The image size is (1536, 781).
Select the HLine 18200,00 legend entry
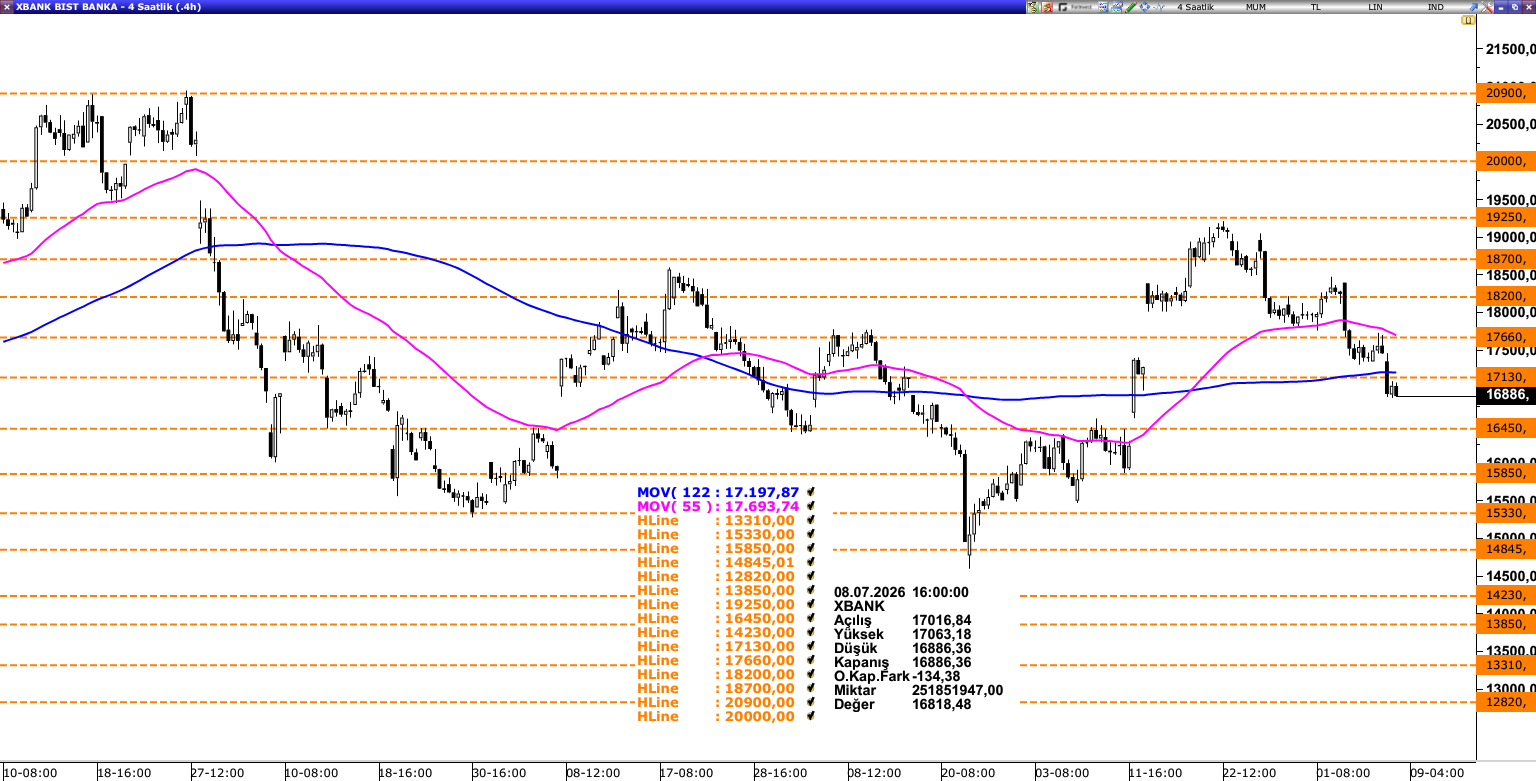[716, 674]
